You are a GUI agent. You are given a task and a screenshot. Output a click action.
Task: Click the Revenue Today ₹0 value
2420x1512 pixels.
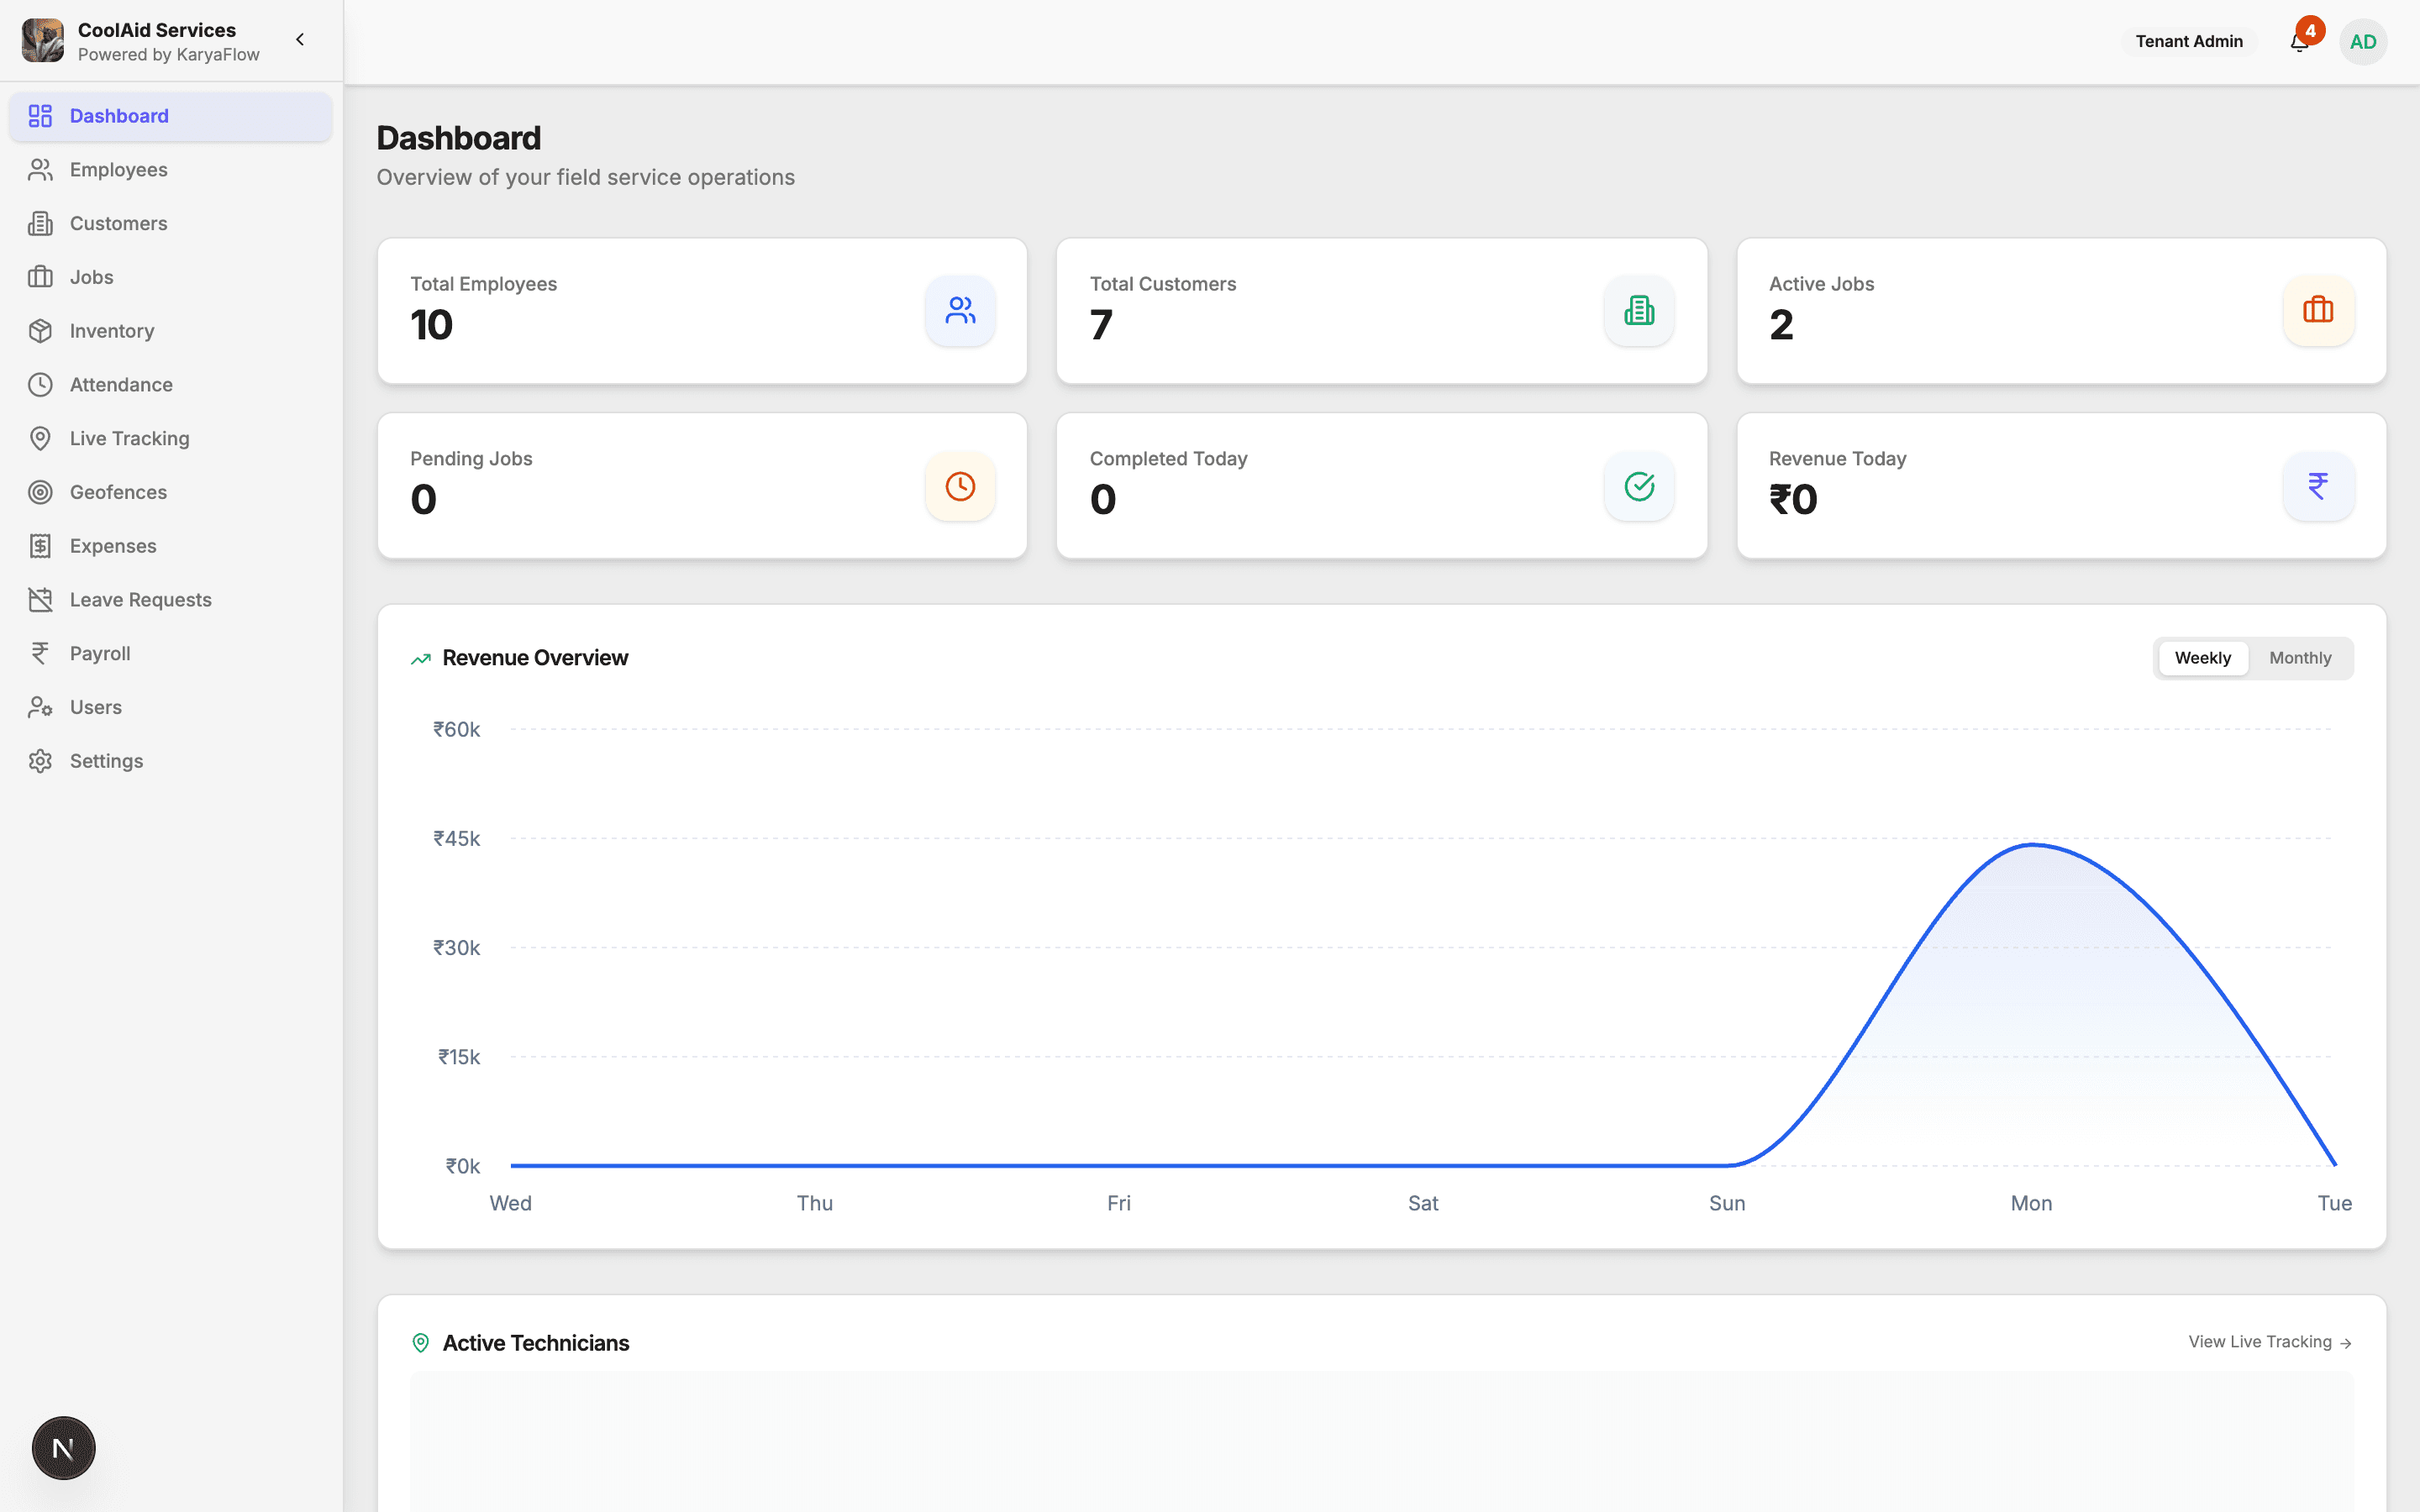point(1793,500)
